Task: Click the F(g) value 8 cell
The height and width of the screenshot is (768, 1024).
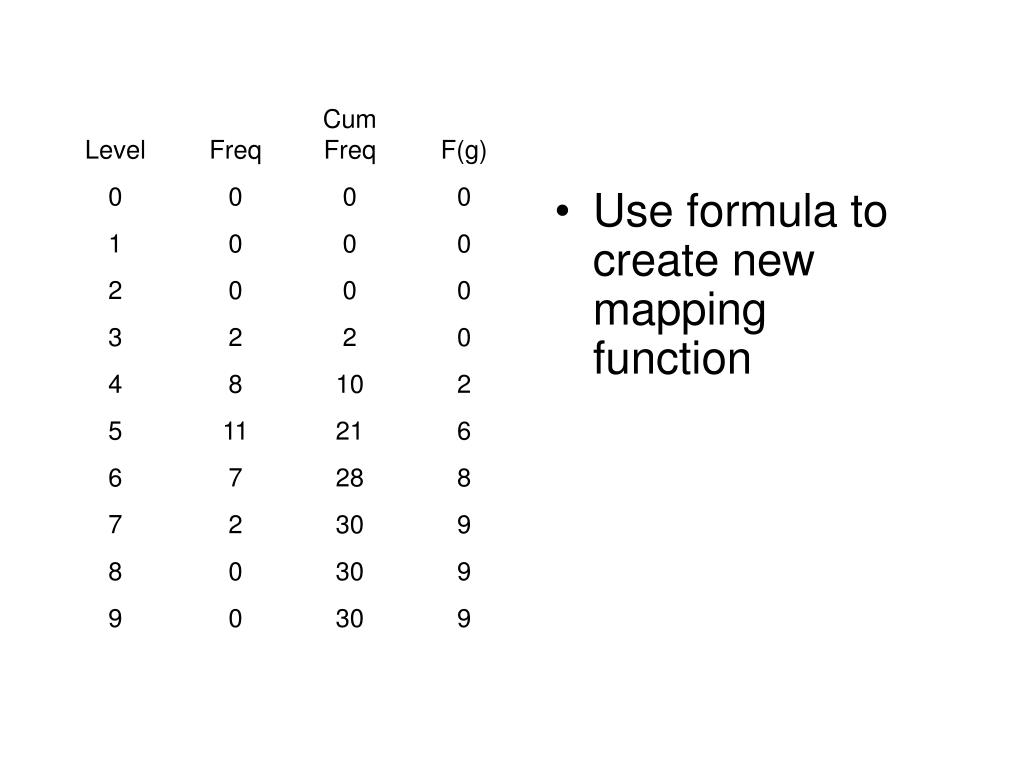Action: point(464,479)
